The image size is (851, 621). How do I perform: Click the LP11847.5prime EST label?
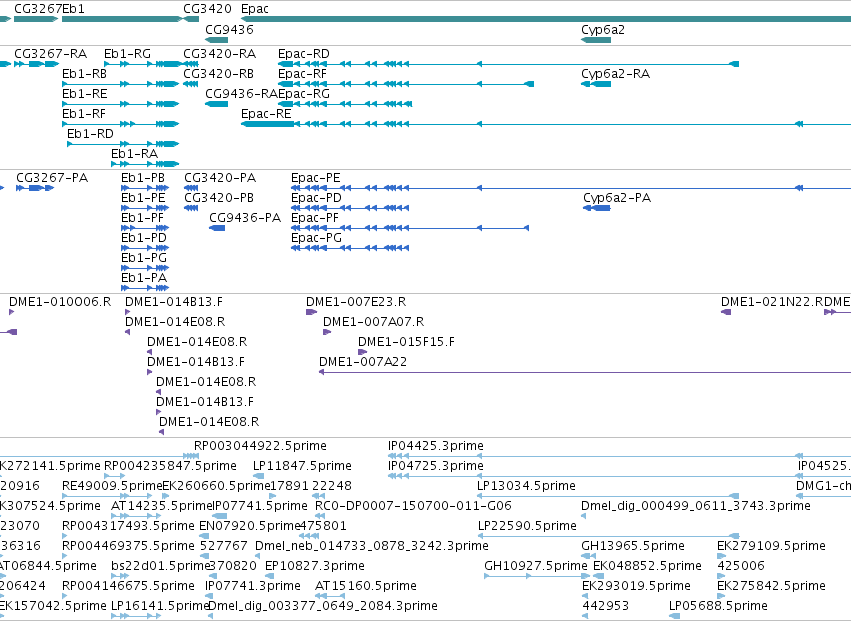click(302, 466)
